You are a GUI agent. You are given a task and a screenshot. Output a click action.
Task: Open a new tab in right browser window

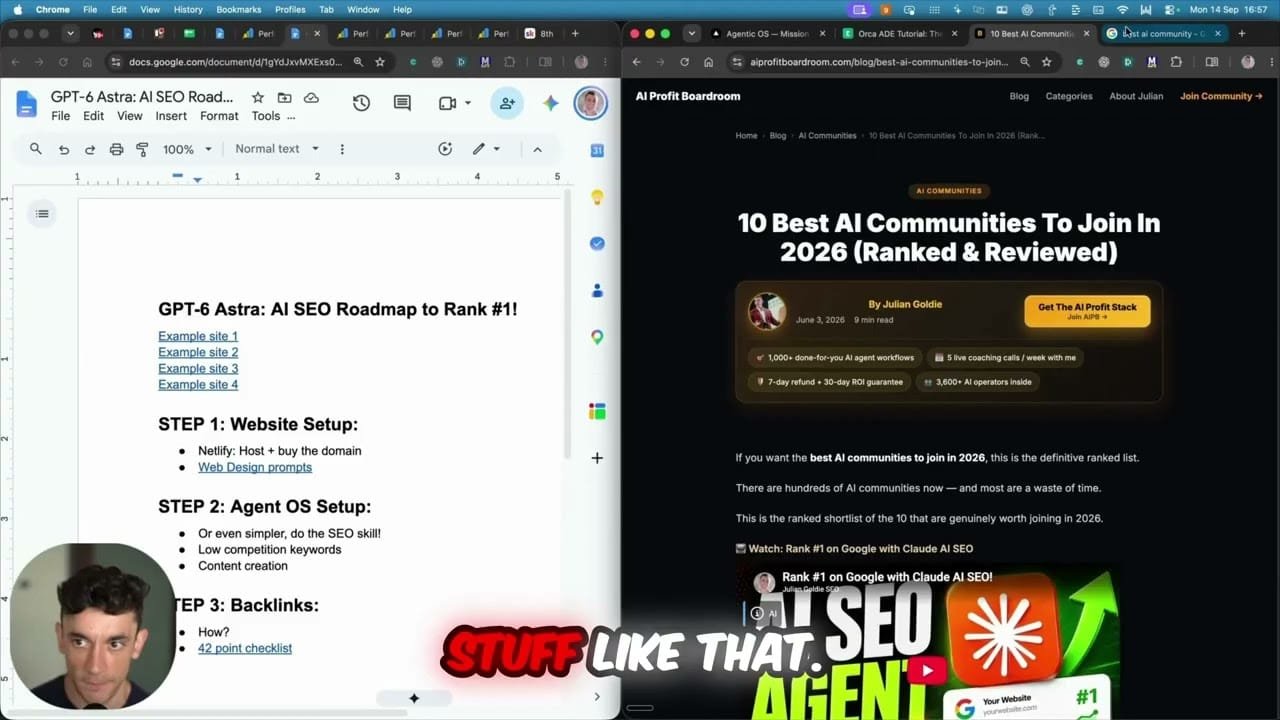click(x=1241, y=33)
